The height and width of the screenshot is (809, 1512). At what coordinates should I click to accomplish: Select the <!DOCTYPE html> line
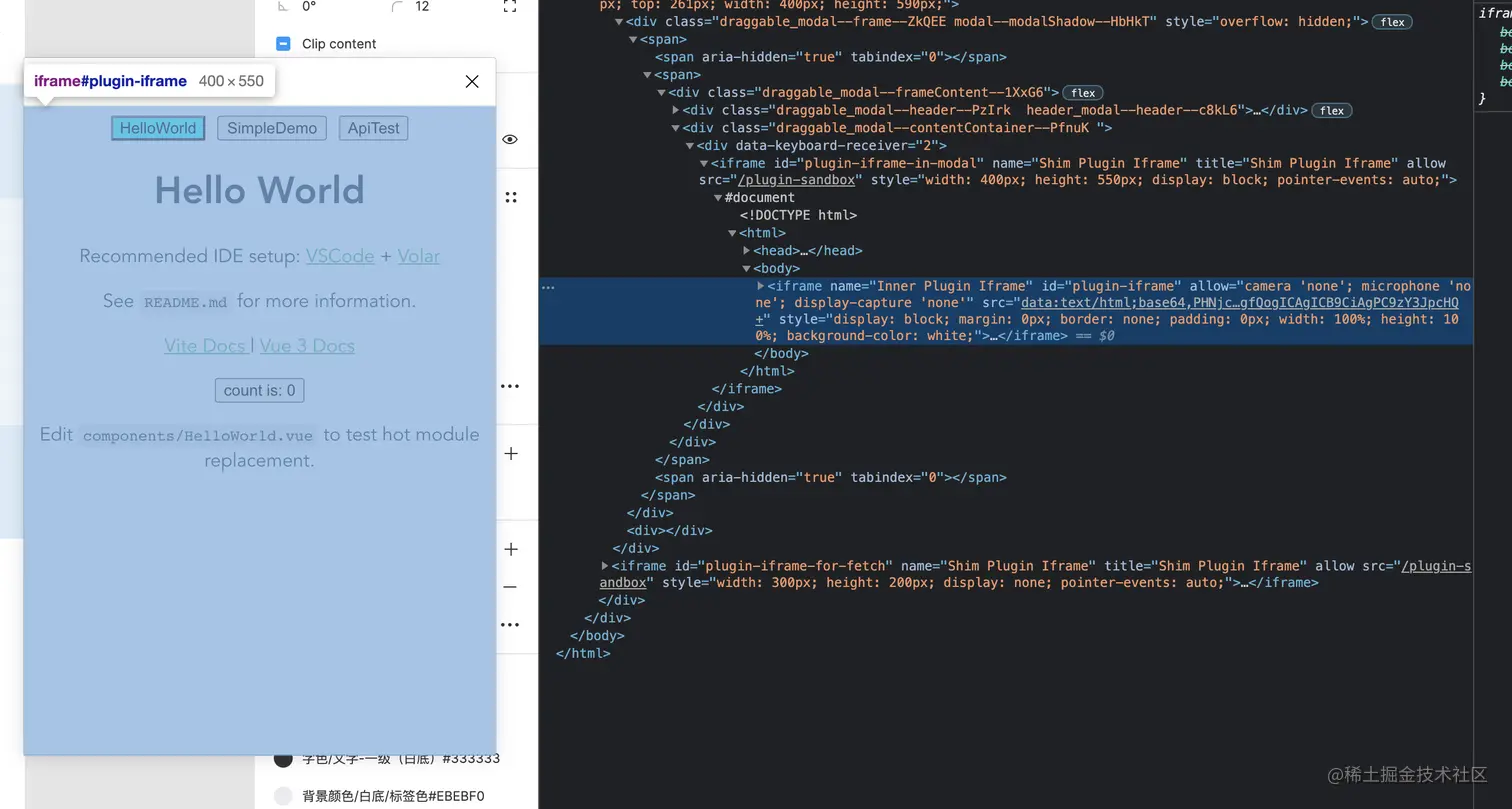798,215
